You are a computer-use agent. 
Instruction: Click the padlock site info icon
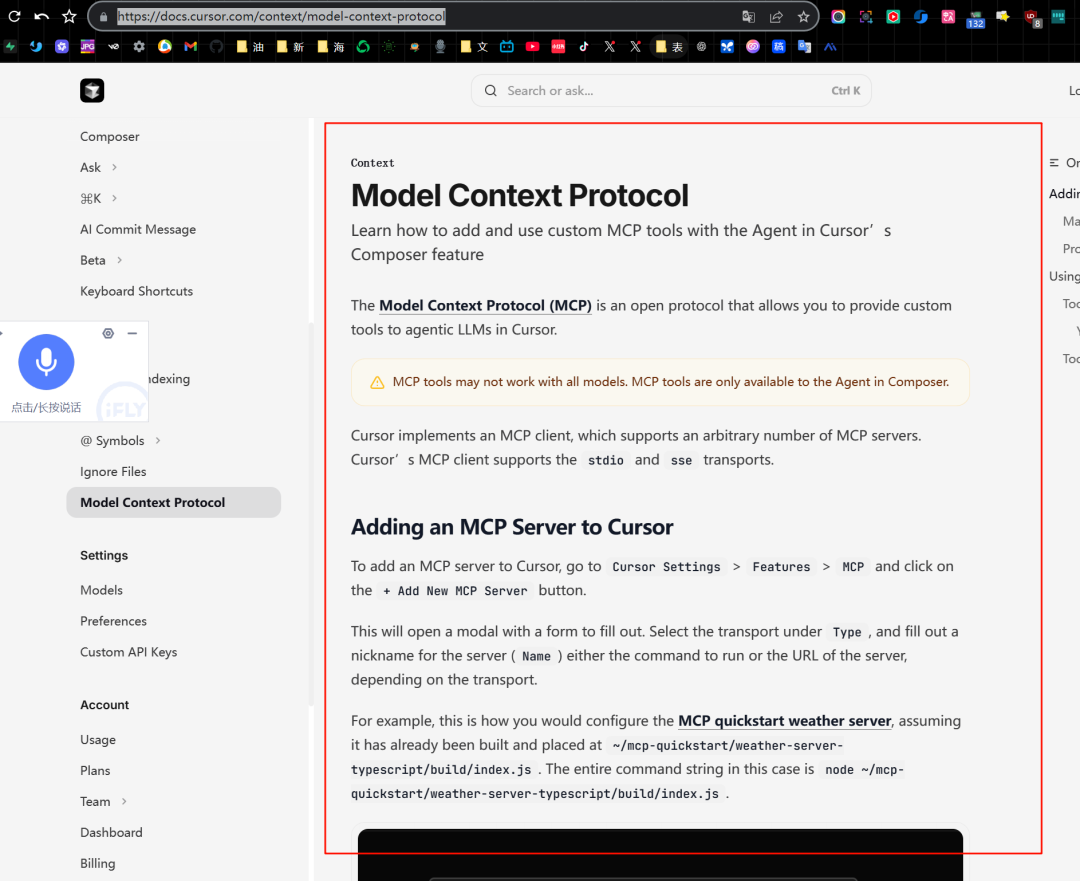pyautogui.click(x=103, y=17)
